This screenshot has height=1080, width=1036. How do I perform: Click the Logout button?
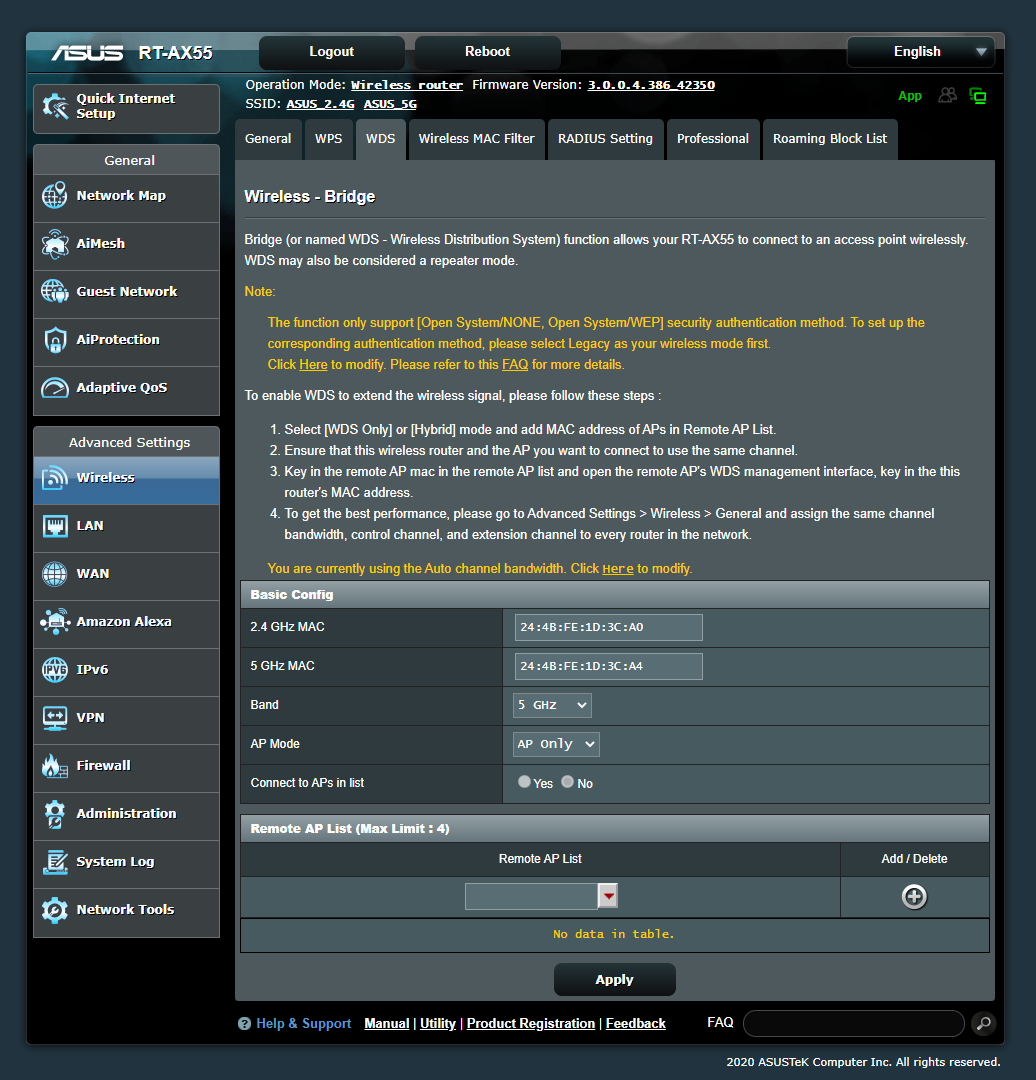(x=331, y=52)
